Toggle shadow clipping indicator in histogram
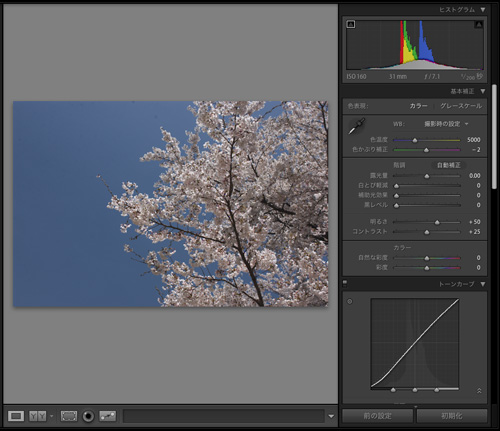500x431 pixels. click(x=351, y=24)
